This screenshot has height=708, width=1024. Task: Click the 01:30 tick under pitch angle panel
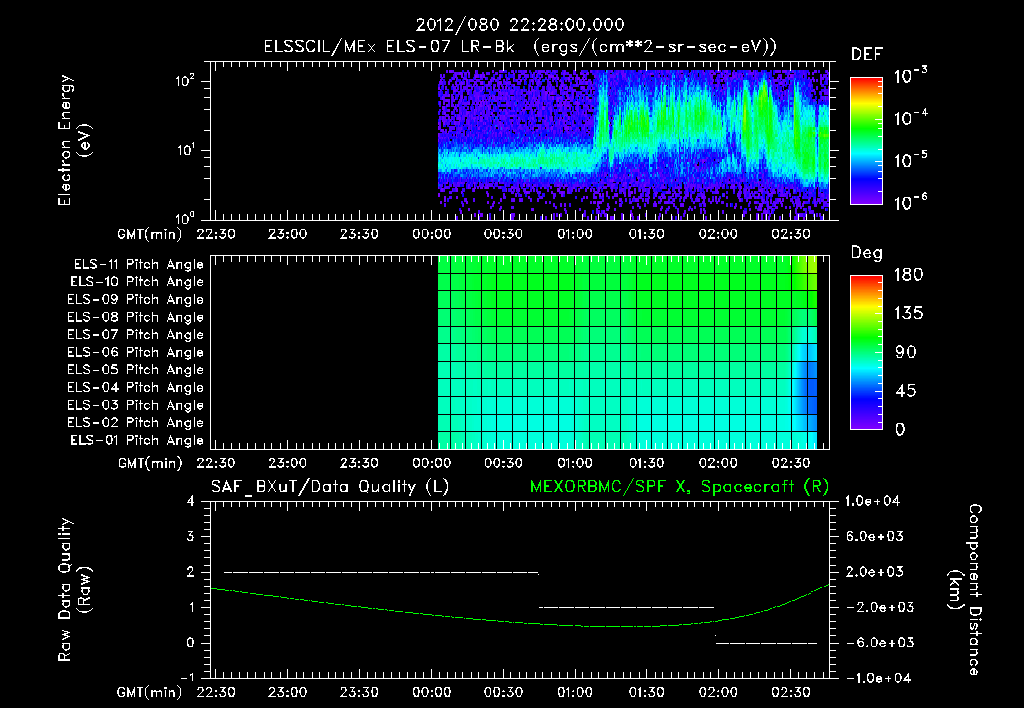(647, 463)
